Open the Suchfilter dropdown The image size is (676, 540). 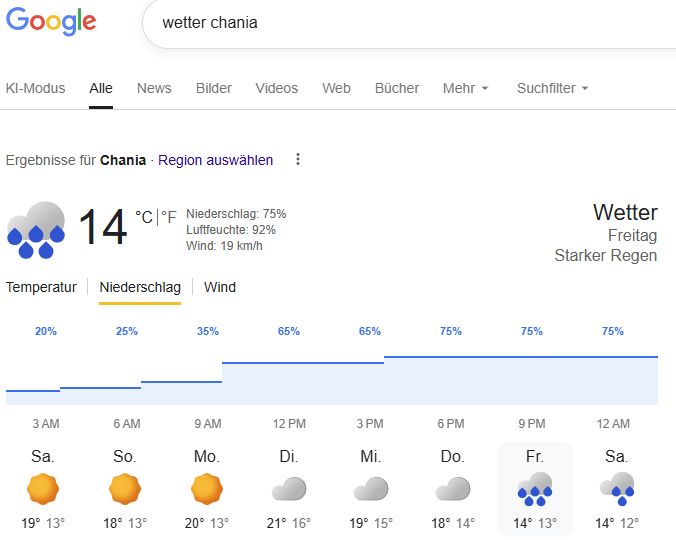pyautogui.click(x=552, y=88)
